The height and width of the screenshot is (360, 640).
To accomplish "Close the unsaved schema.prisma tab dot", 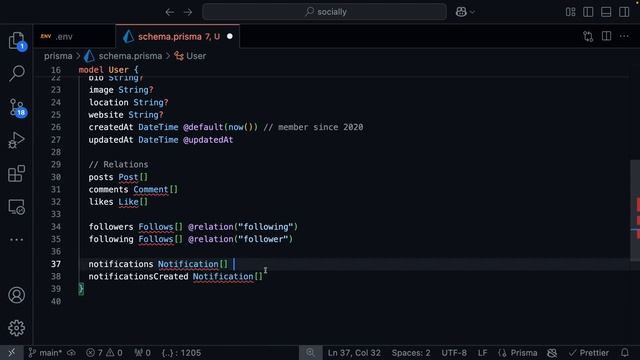I will [230, 37].
